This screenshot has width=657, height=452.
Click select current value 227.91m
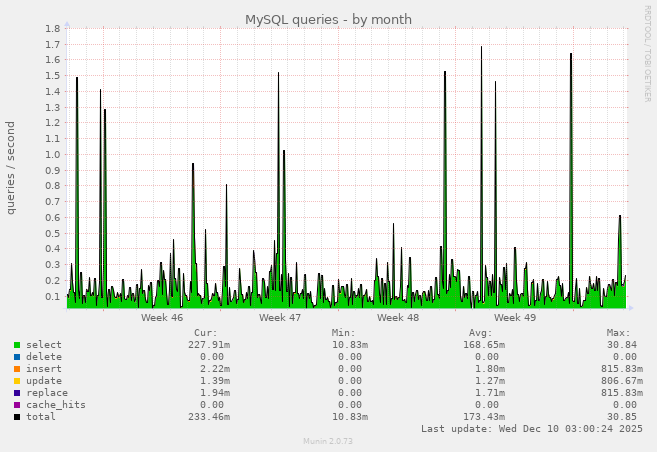tap(209, 345)
